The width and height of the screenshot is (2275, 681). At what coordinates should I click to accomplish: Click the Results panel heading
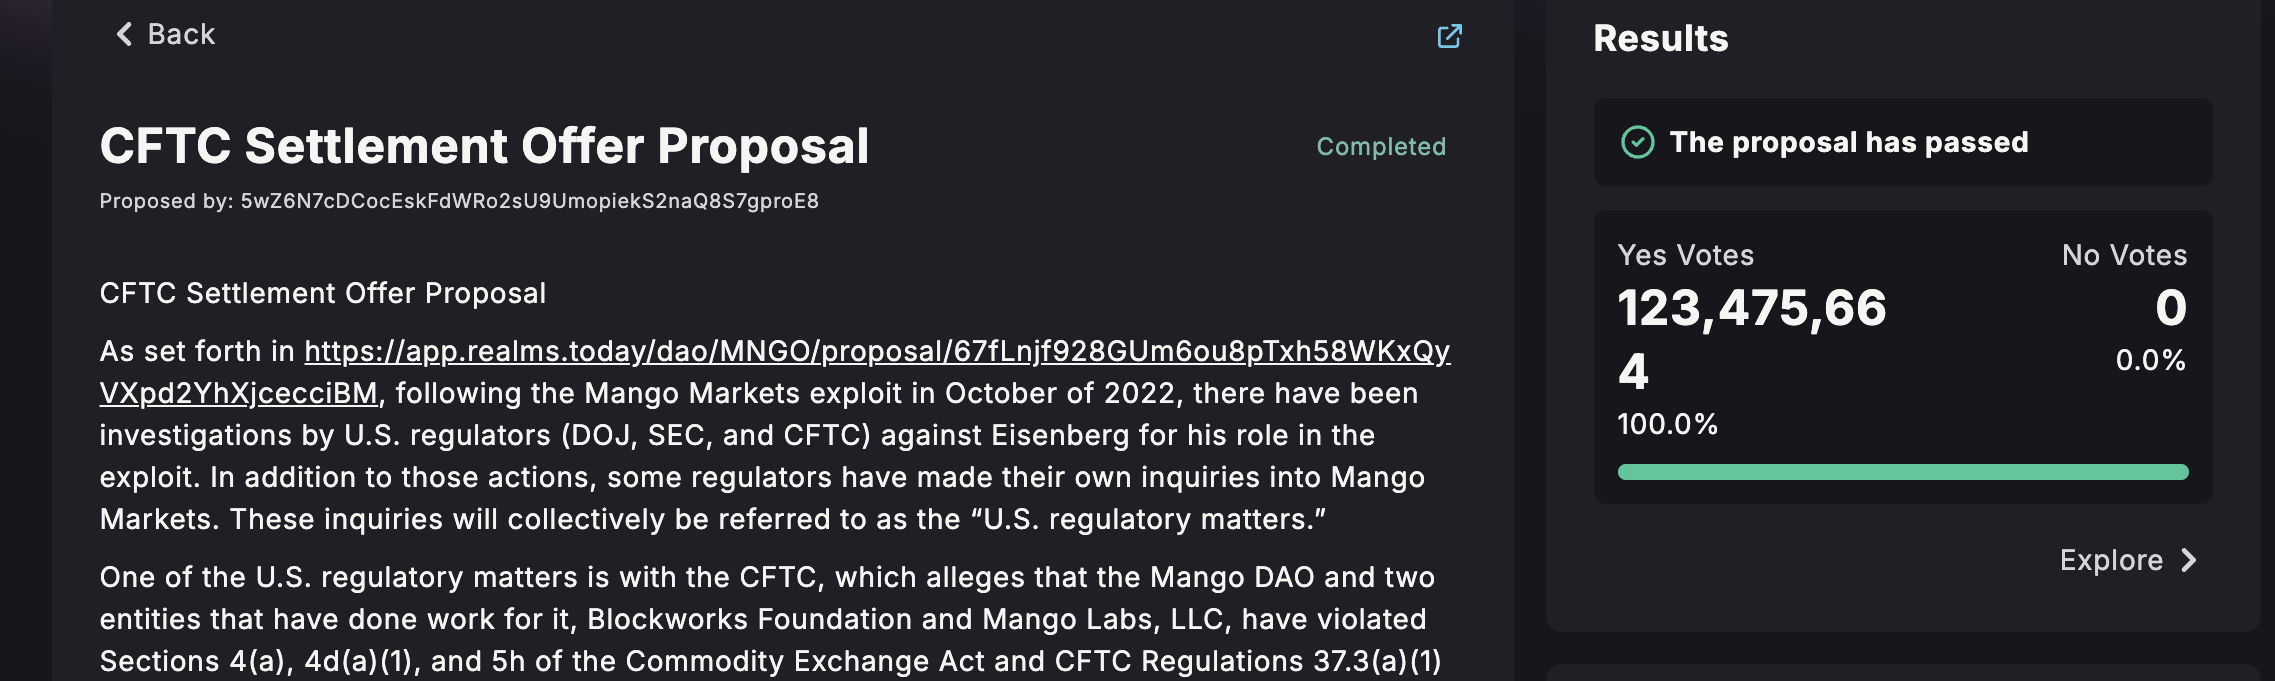click(x=1660, y=39)
